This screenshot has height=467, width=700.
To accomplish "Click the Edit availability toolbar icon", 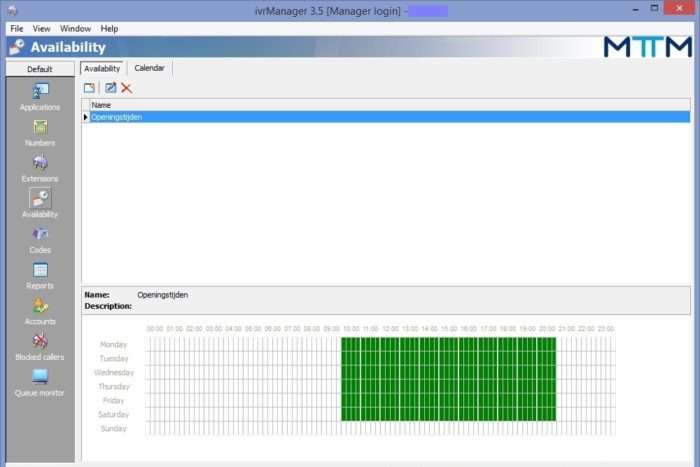I will 110,88.
